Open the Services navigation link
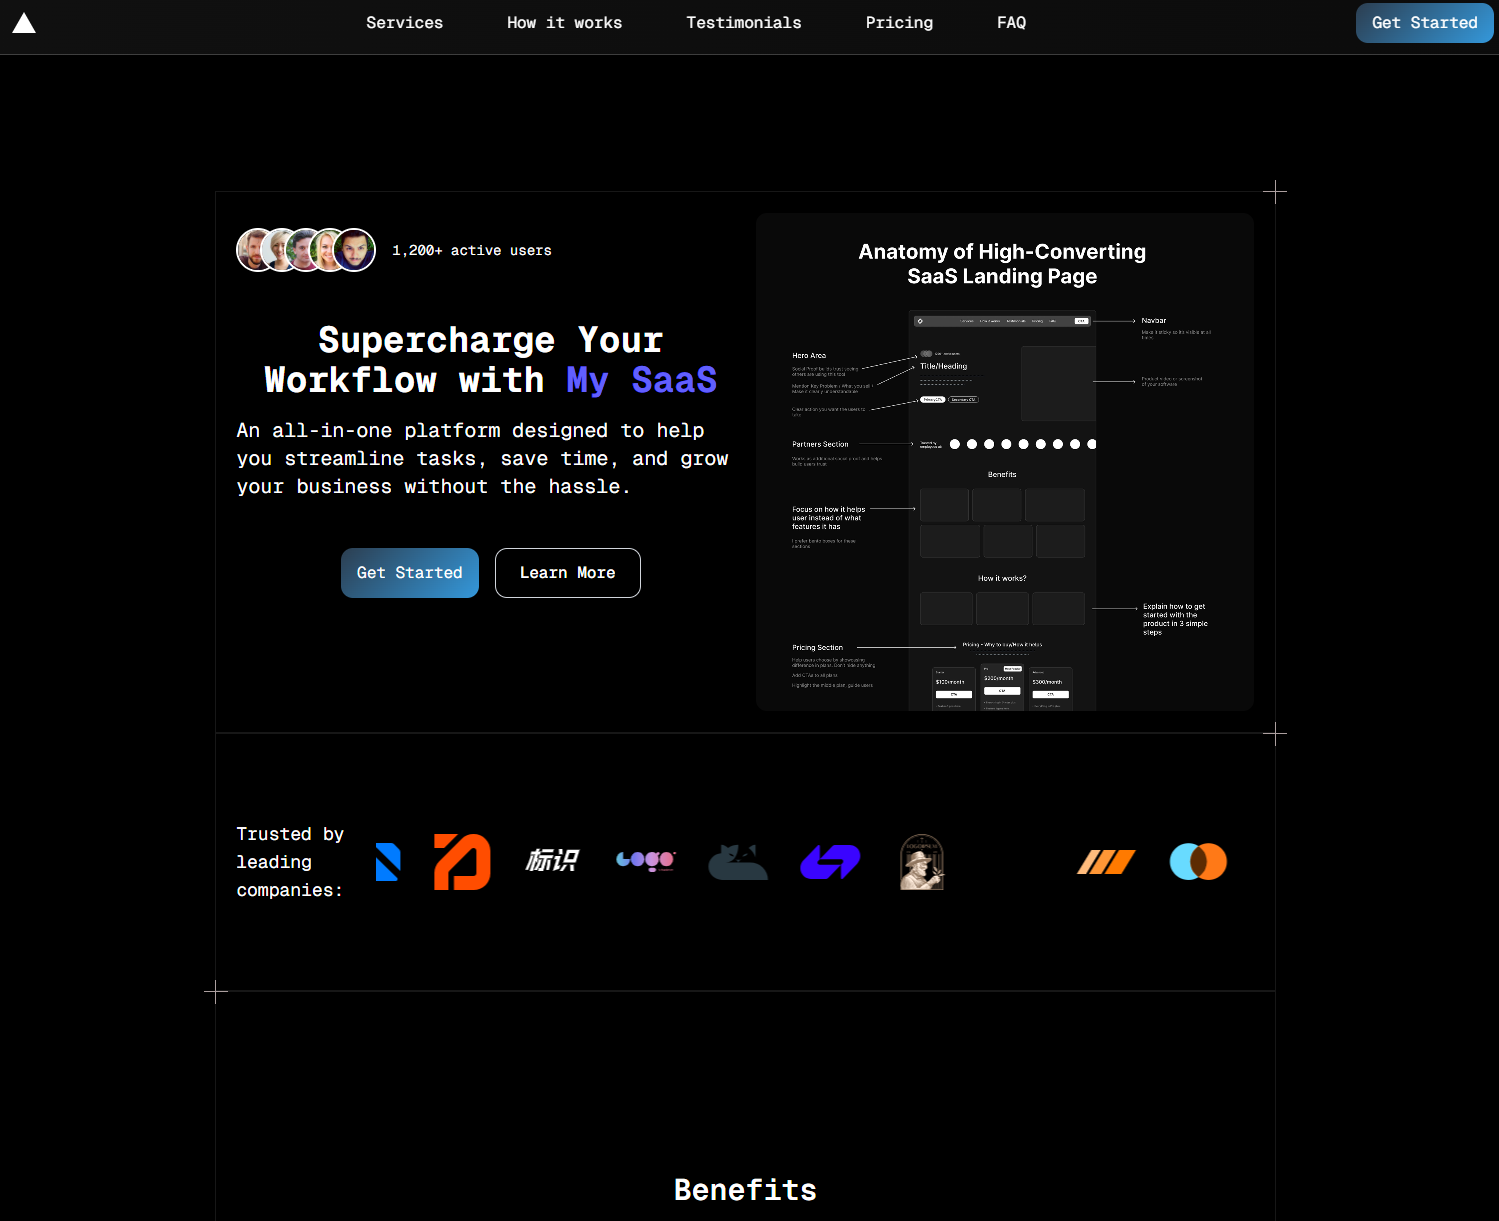1499x1221 pixels. point(404,23)
